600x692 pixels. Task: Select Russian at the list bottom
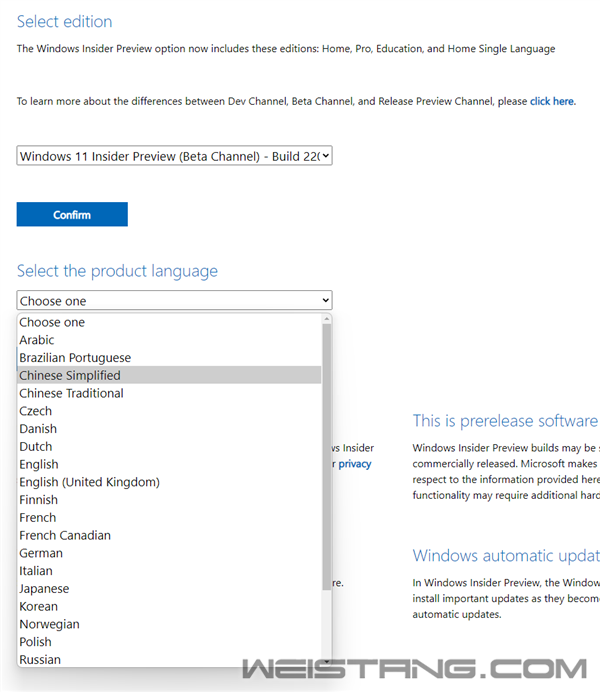coord(170,659)
